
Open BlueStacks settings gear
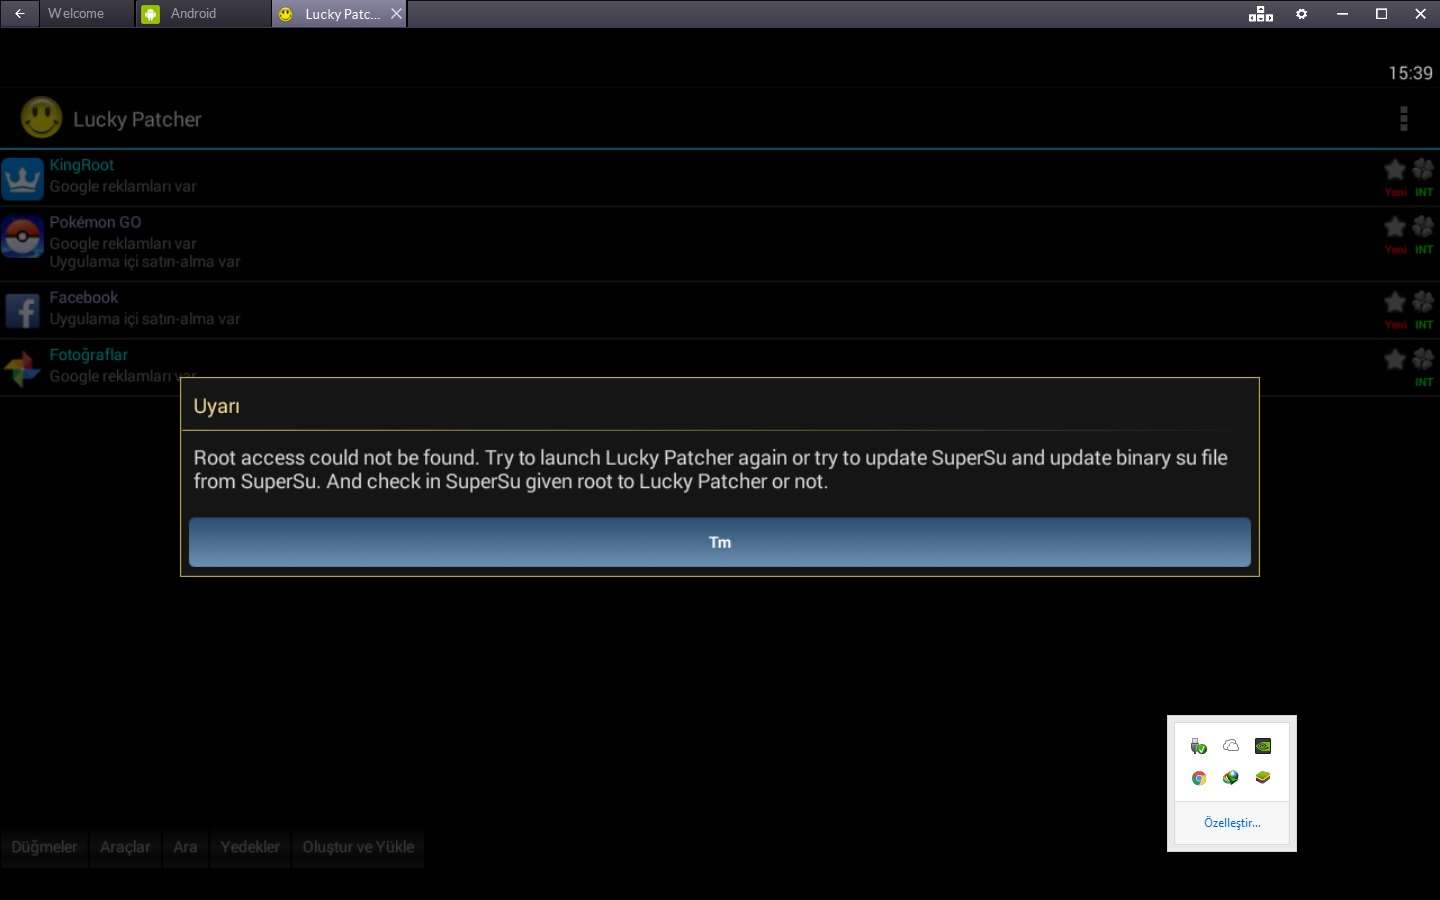[x=1301, y=14]
